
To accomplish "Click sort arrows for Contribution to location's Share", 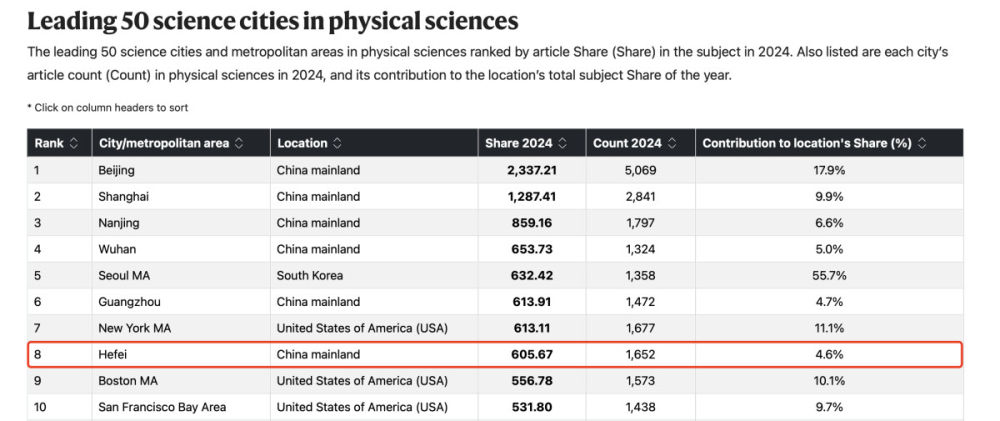I will (921, 144).
